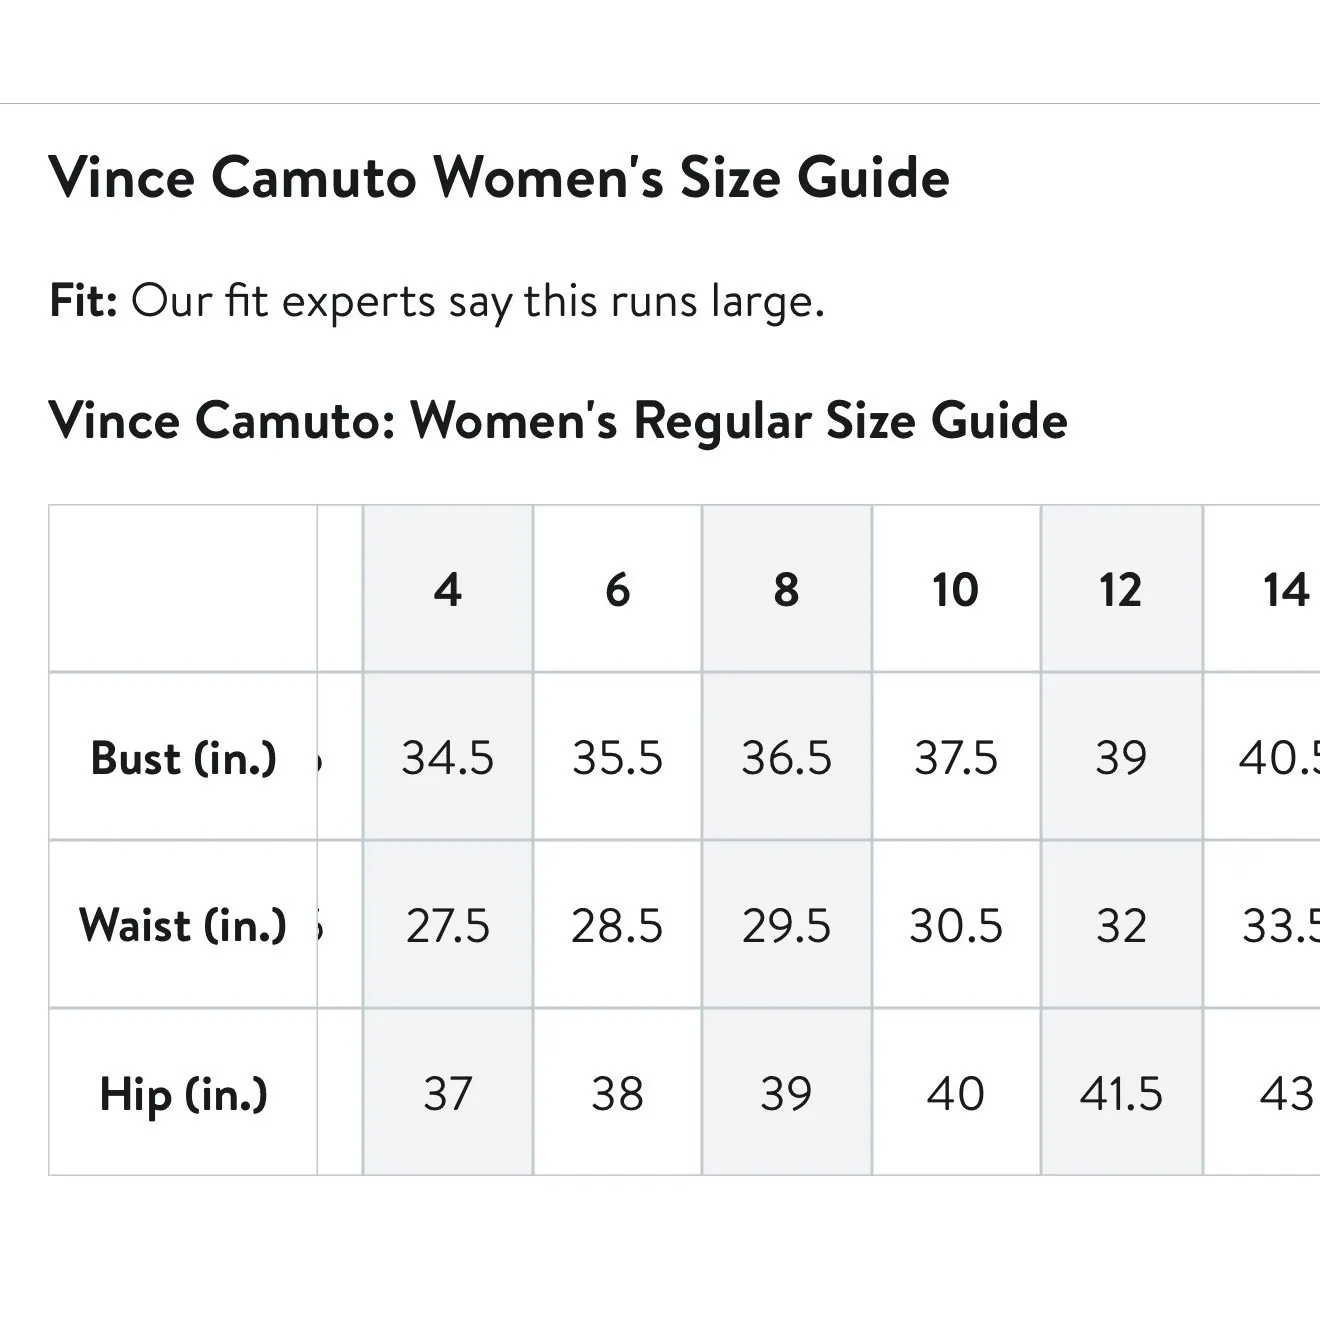The width and height of the screenshot is (1320, 1320).
Task: Select the hip value 37 for size 4
Action: (447, 1094)
